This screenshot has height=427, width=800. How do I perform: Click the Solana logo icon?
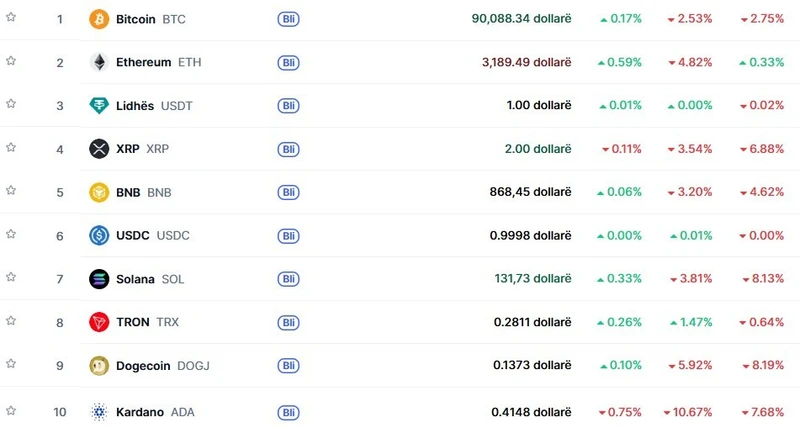(99, 279)
